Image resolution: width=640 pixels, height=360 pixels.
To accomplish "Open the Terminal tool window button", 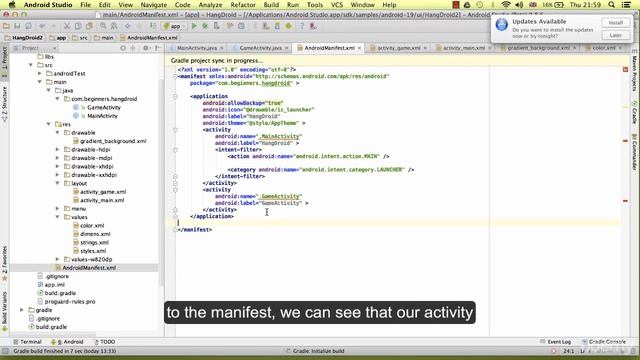I will coord(27,342).
